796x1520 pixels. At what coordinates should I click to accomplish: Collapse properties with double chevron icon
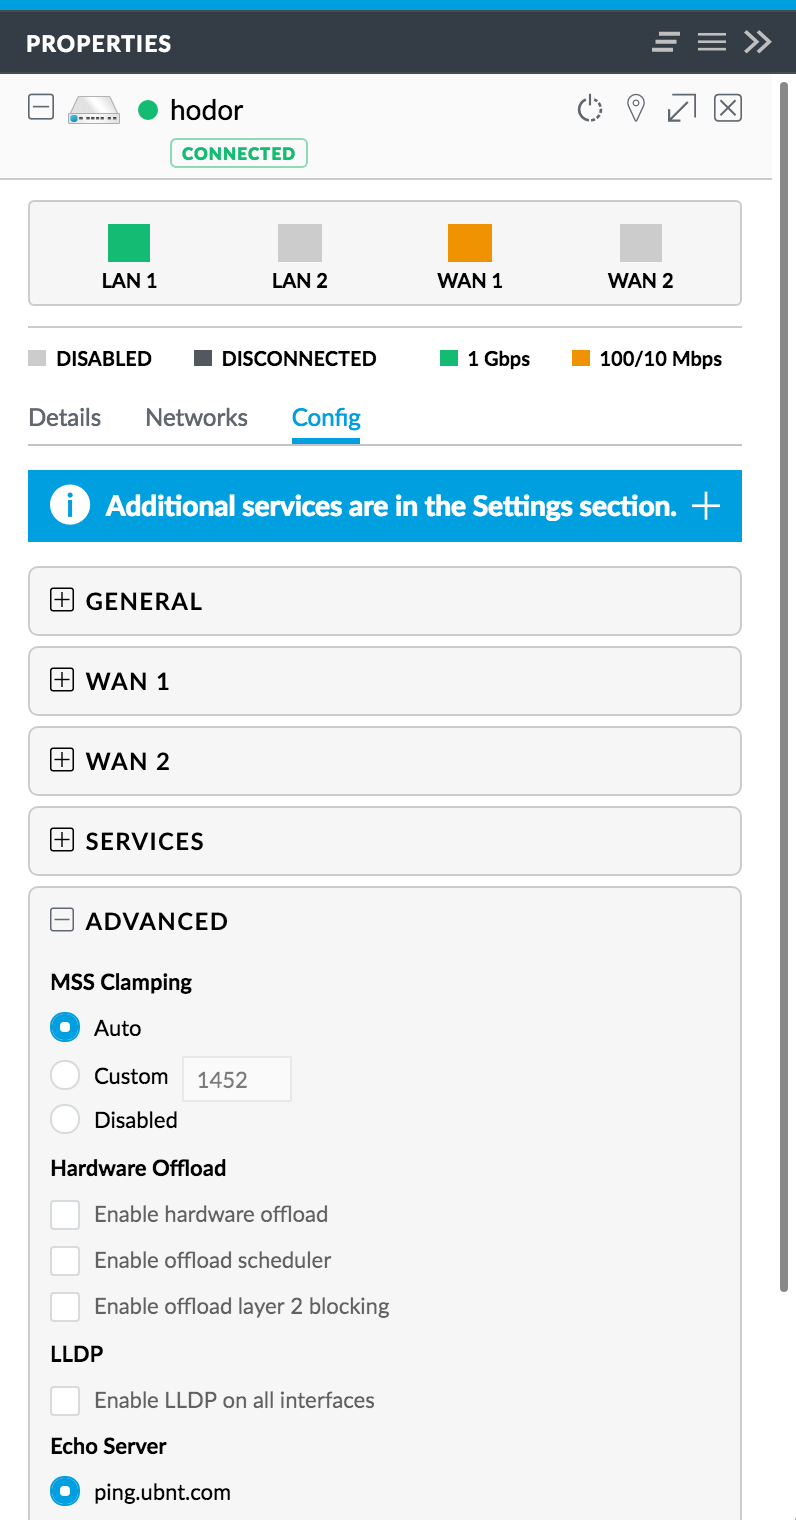tap(758, 42)
